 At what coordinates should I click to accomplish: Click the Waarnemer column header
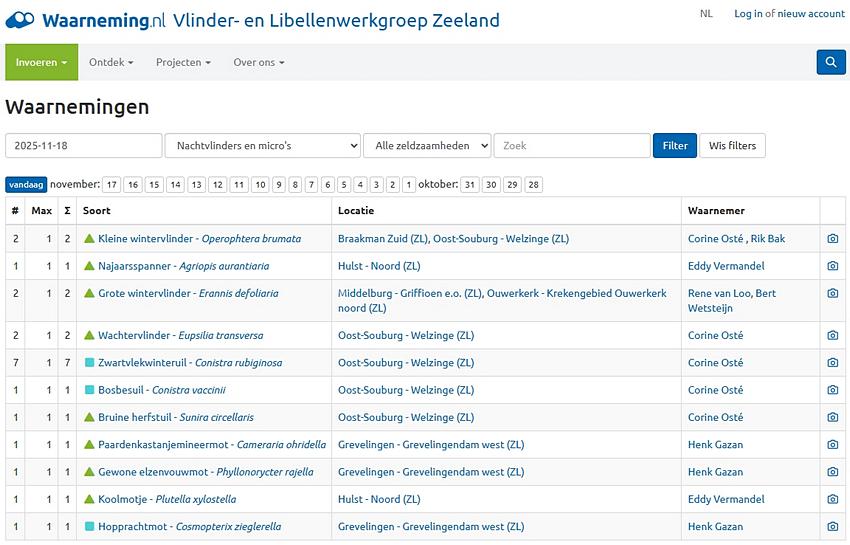point(716,210)
